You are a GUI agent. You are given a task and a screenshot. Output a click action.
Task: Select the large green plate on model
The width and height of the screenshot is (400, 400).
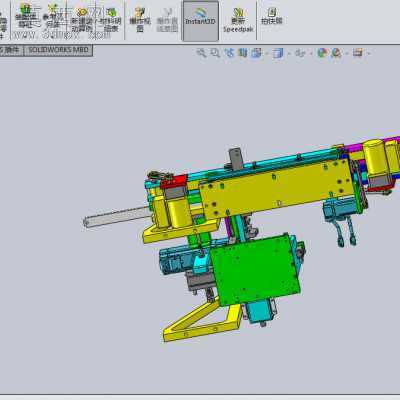tap(255, 270)
